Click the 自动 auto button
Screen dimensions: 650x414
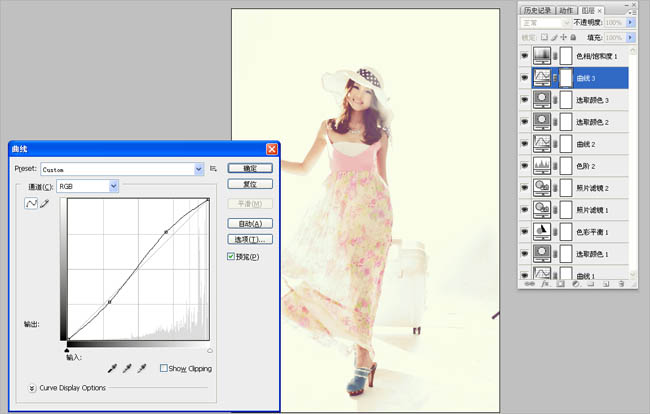(250, 224)
